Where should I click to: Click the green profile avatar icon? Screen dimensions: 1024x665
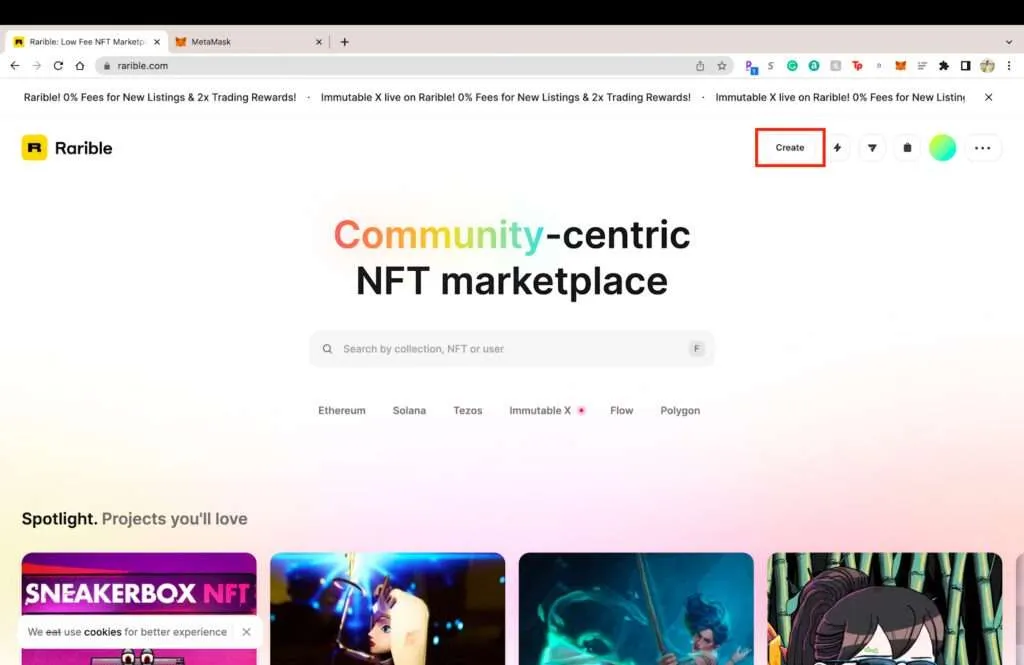(941, 147)
